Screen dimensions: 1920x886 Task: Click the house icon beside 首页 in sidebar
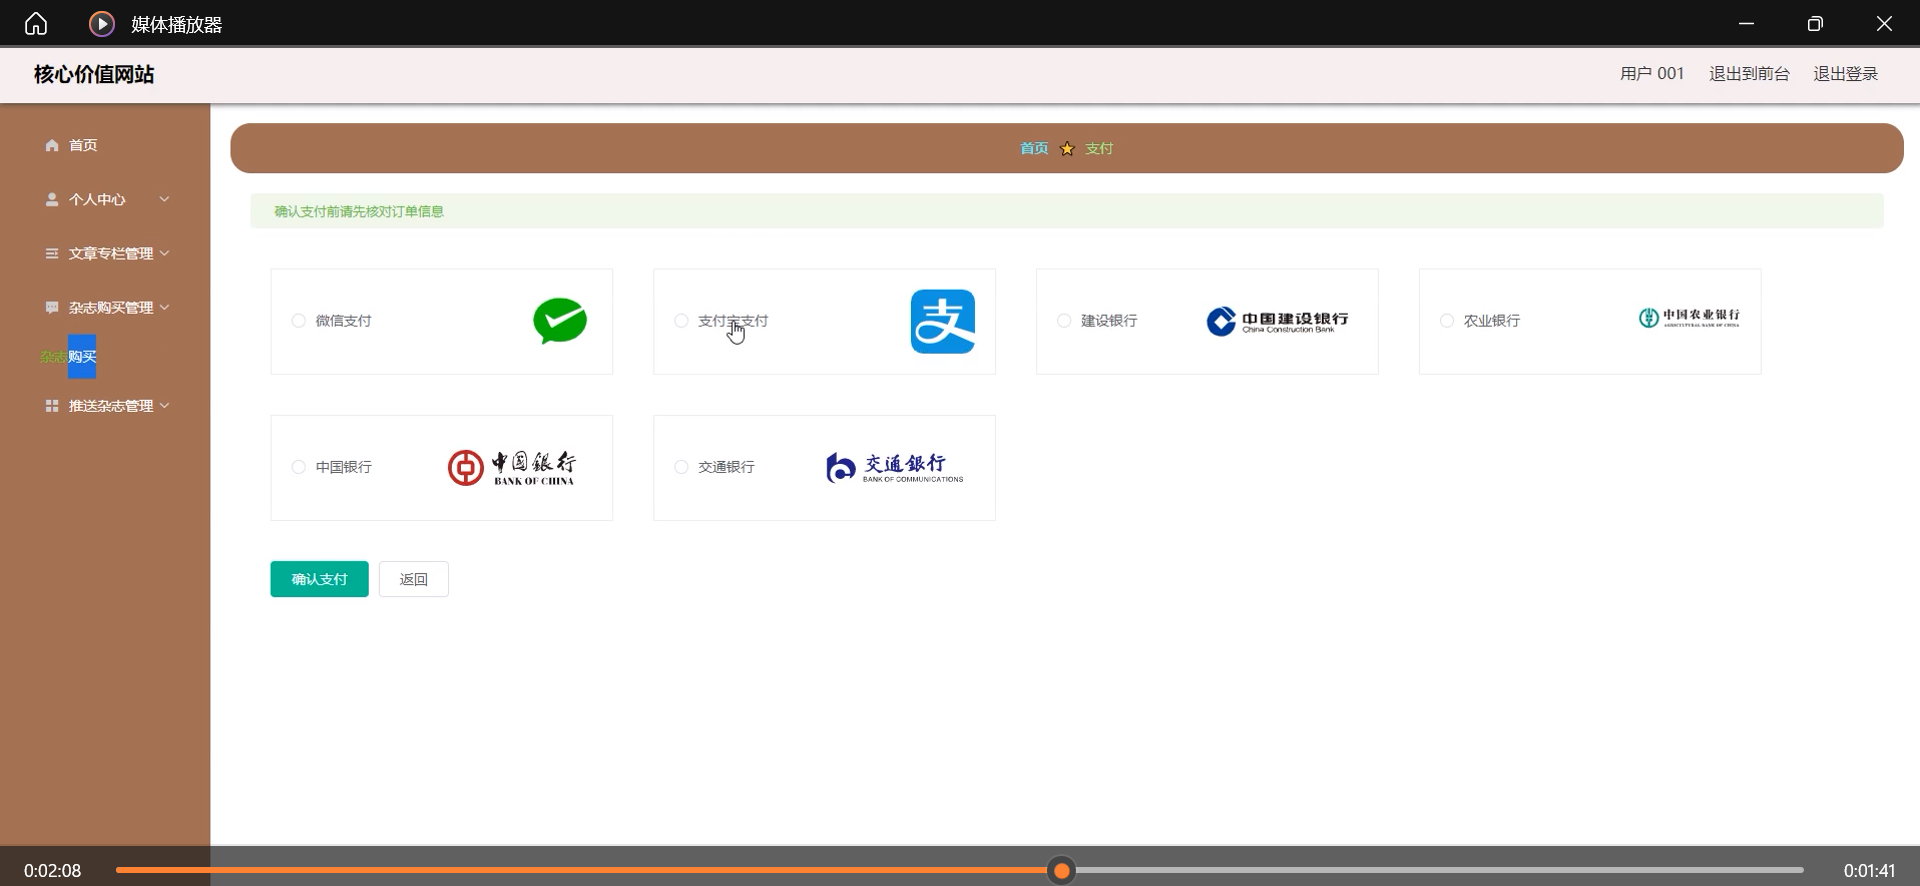click(52, 145)
